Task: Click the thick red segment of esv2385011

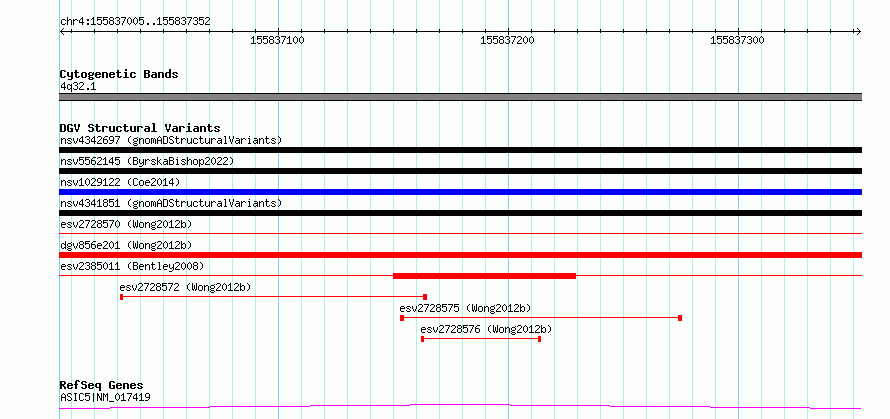Action: [484, 276]
